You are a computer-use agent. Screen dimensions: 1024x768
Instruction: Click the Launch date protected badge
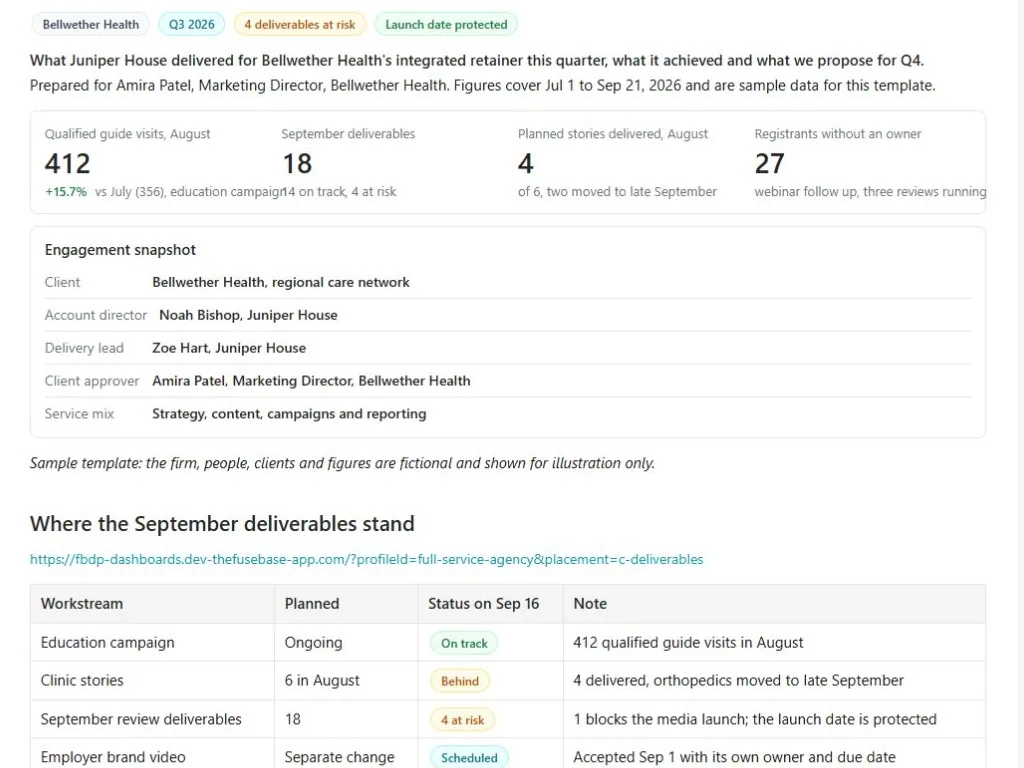tap(446, 25)
